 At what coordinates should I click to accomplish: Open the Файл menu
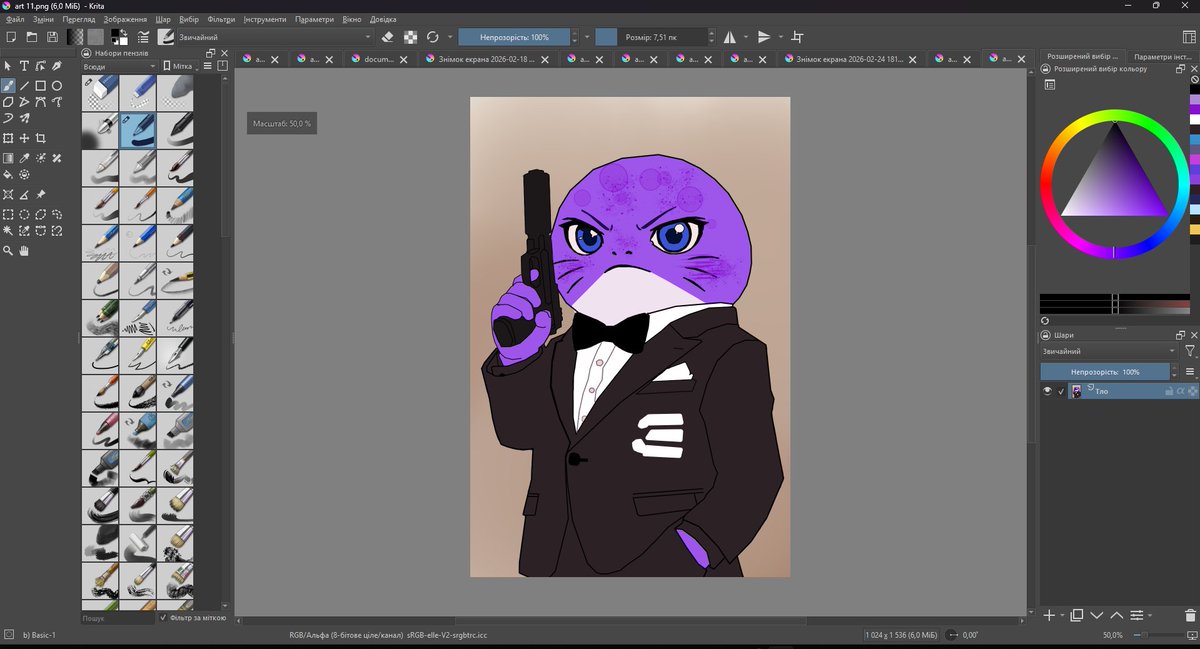click(15, 19)
